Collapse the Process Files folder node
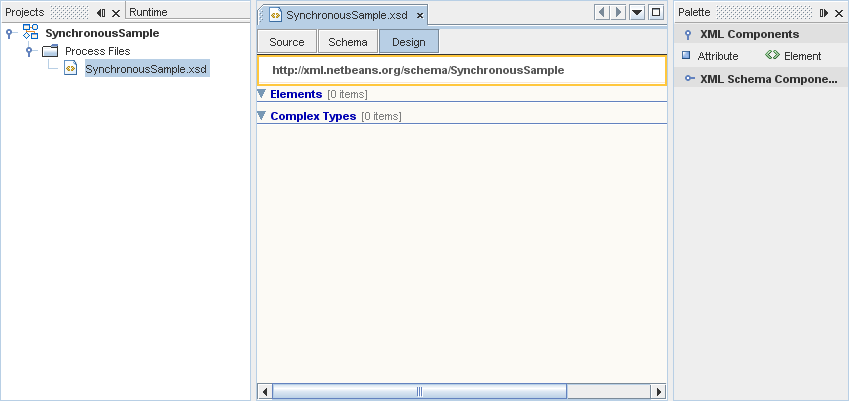Viewport: 849px width, 401px height. (x=29, y=51)
